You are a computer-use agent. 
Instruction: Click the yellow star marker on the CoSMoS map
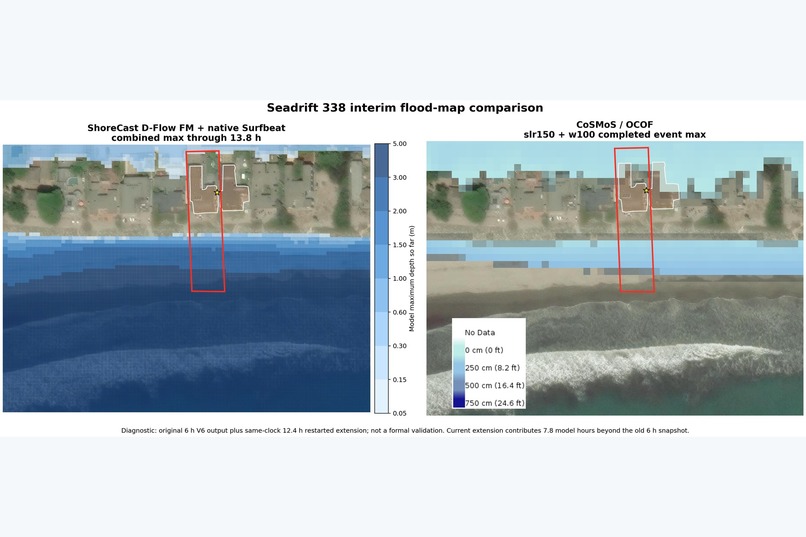coord(646,191)
